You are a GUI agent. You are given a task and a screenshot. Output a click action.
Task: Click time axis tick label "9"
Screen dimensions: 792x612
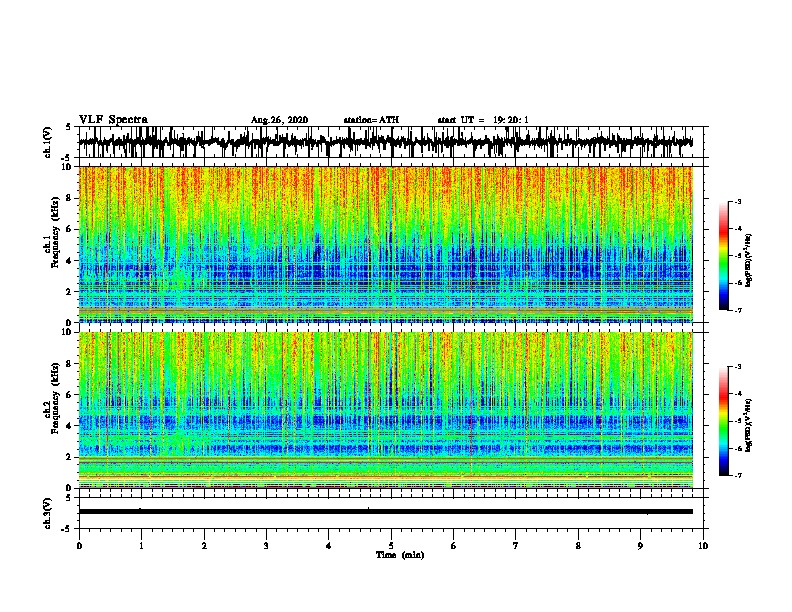coord(640,546)
